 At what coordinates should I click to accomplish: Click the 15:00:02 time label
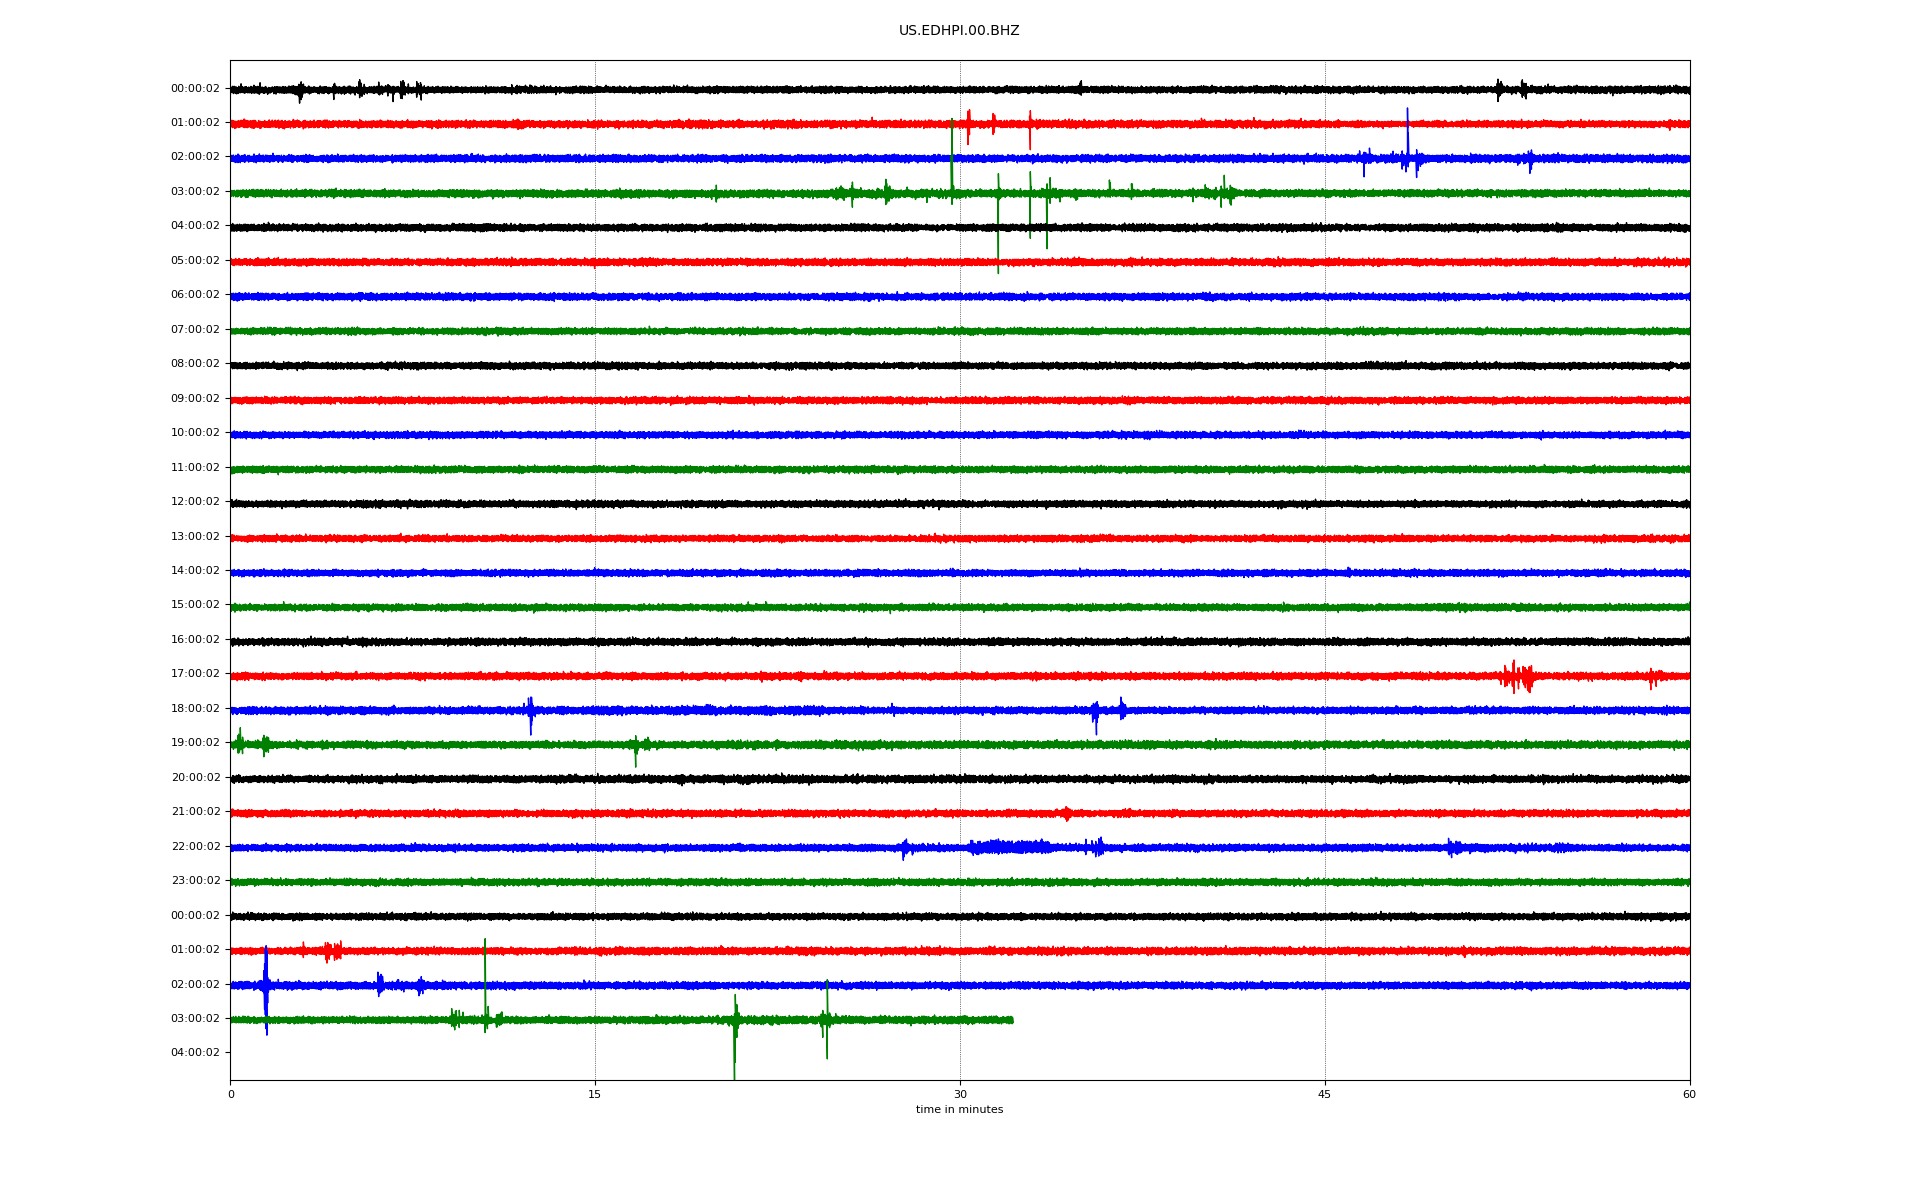click(x=195, y=605)
